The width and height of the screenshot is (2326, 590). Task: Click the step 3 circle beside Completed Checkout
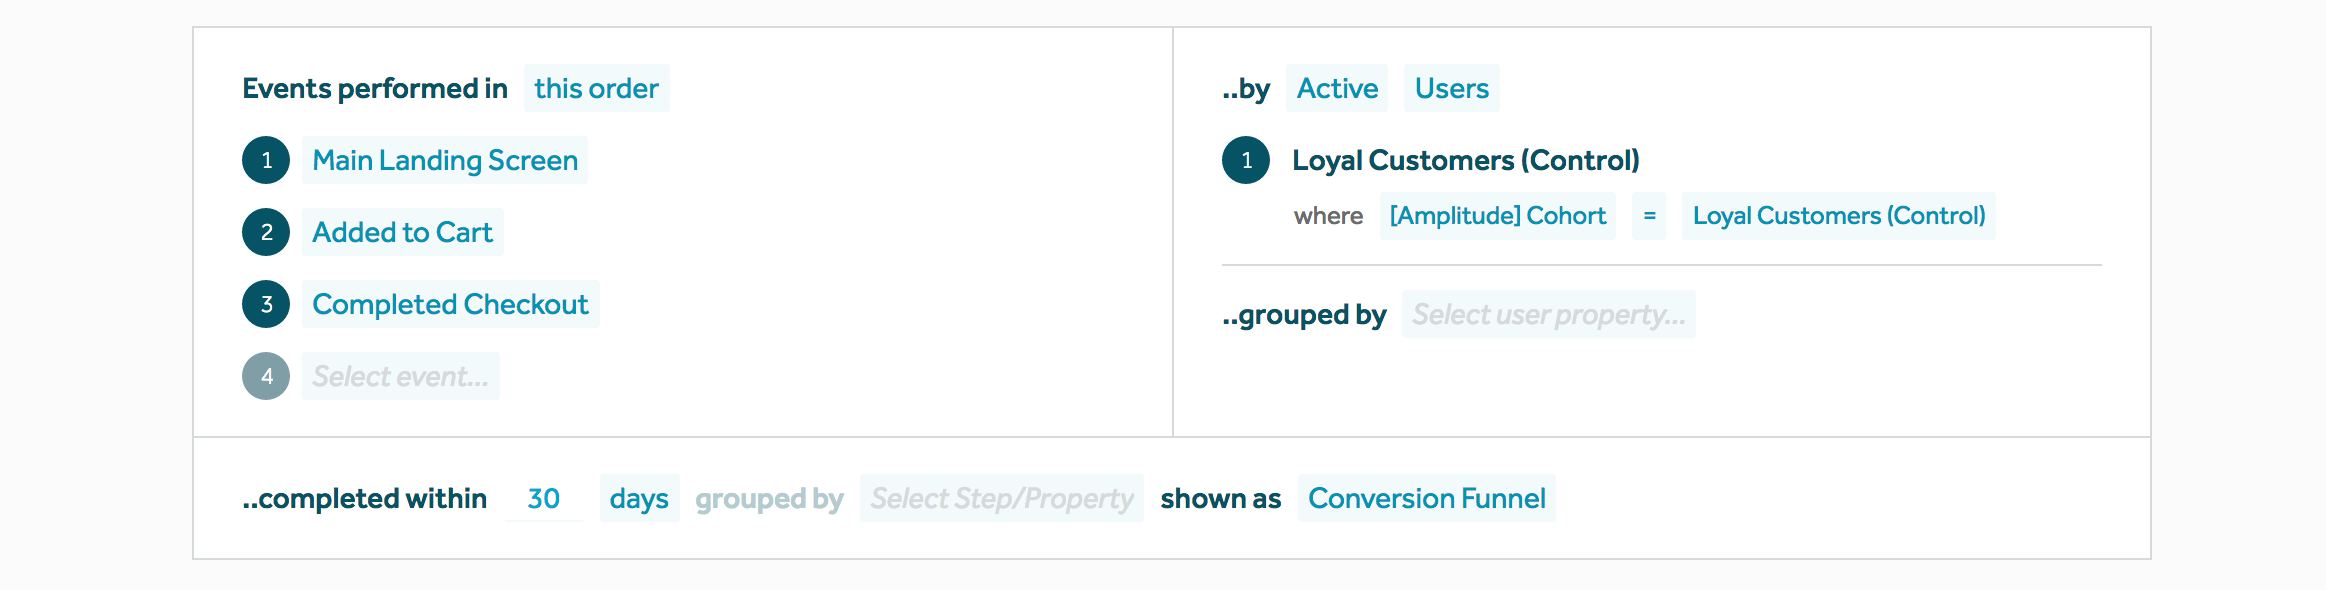(x=265, y=303)
